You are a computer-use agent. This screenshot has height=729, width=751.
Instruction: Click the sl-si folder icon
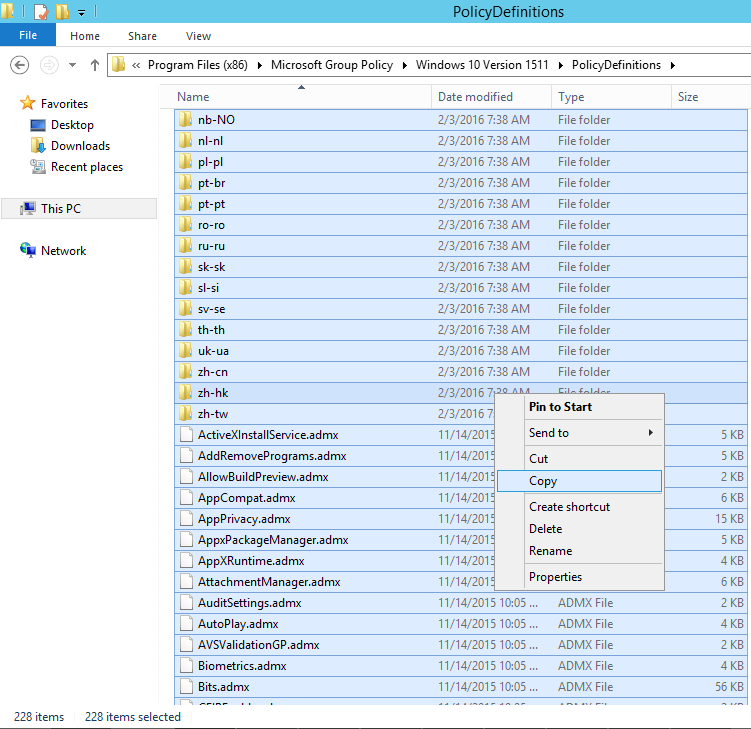(185, 287)
